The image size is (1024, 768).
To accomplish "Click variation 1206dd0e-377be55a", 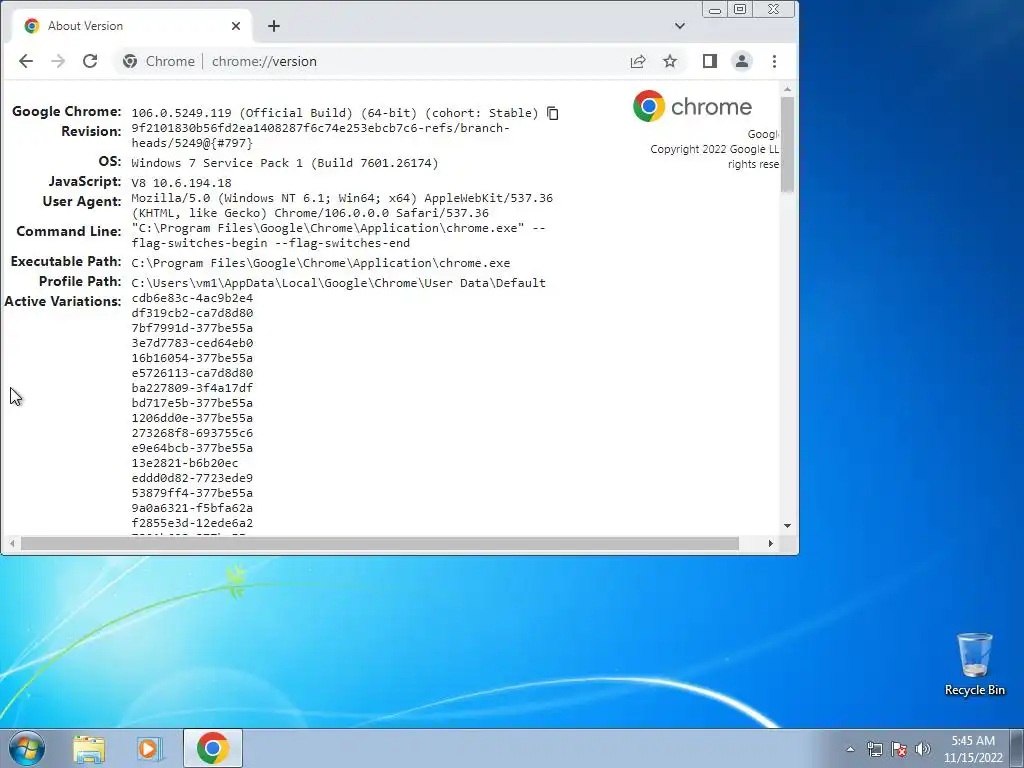I will tap(192, 418).
